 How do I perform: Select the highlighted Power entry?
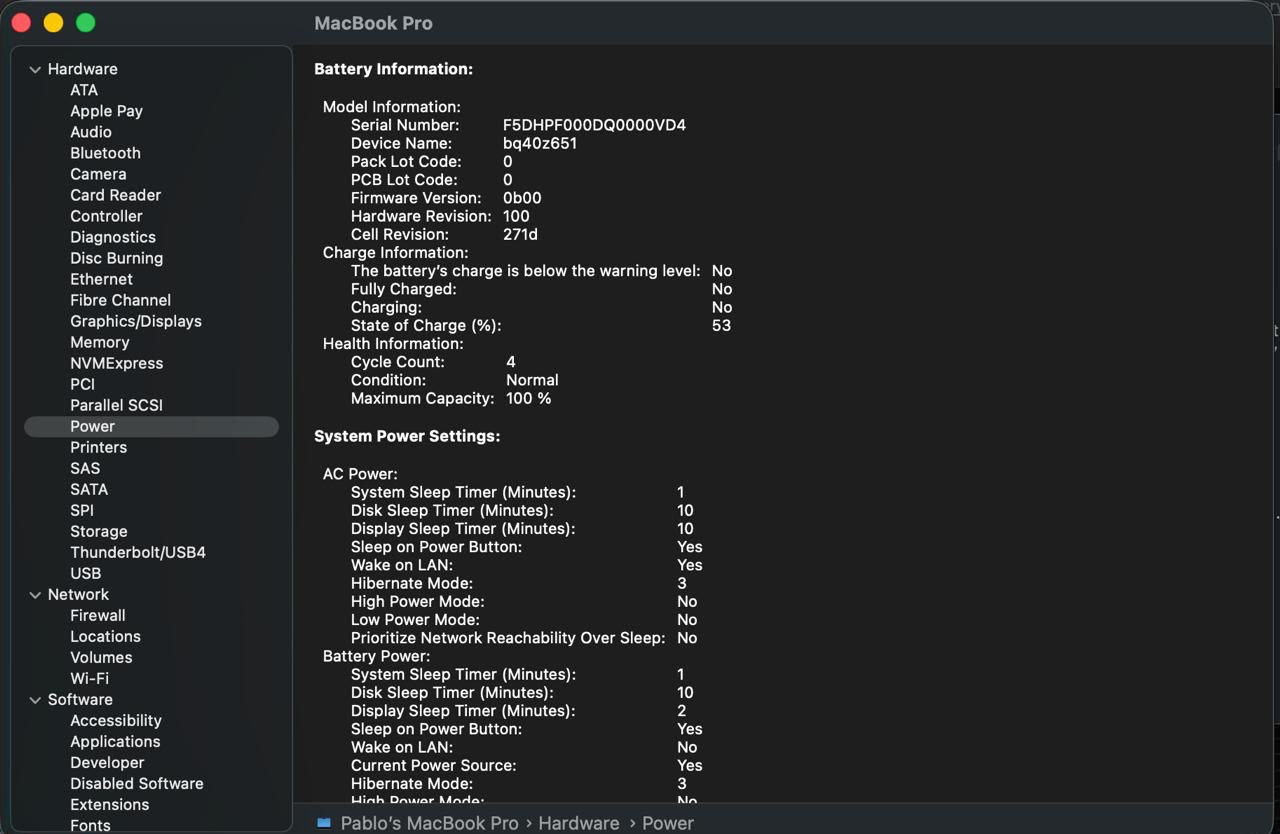pyautogui.click(x=151, y=426)
